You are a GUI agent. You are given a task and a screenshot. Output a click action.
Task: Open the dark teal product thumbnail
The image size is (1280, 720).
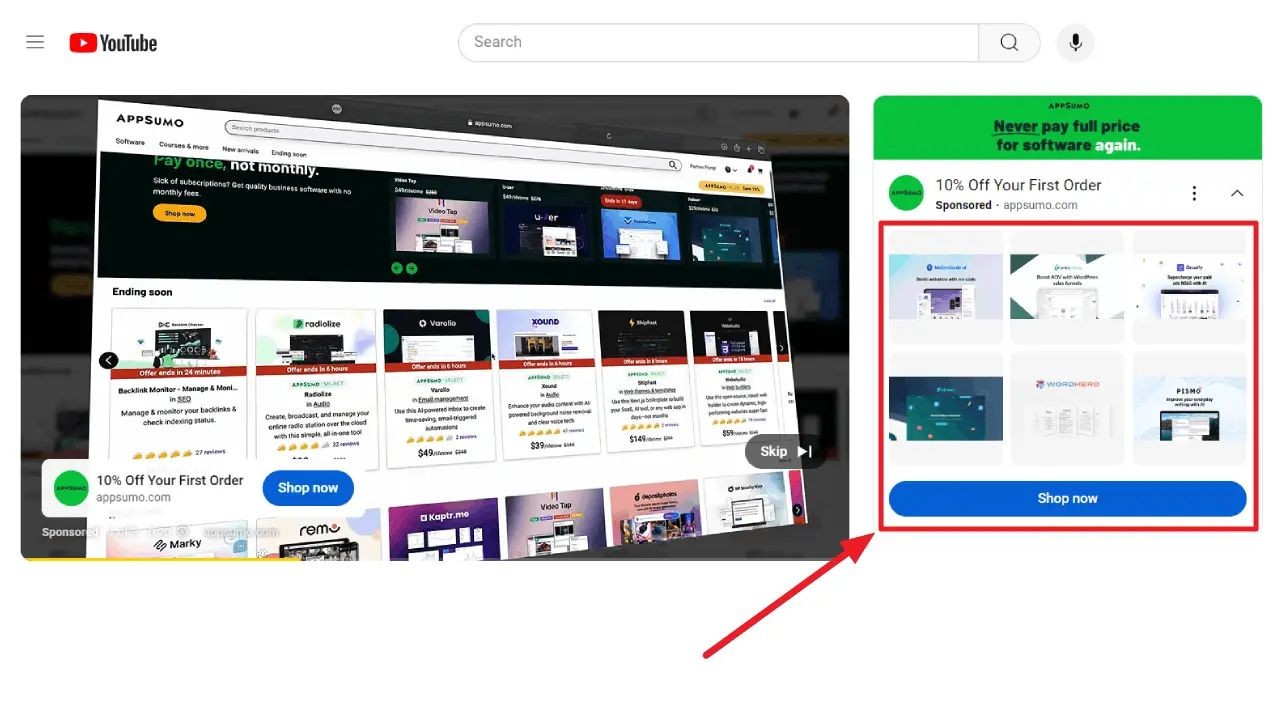pos(946,408)
